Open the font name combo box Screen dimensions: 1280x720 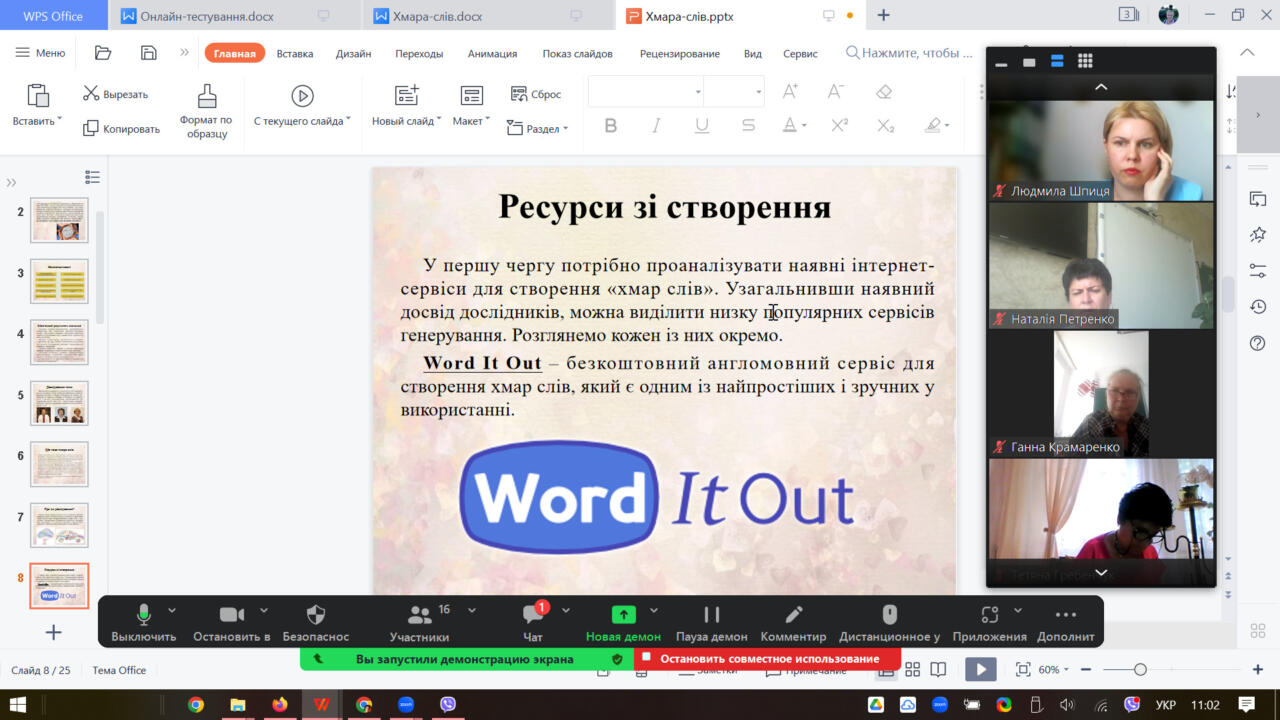(646, 92)
